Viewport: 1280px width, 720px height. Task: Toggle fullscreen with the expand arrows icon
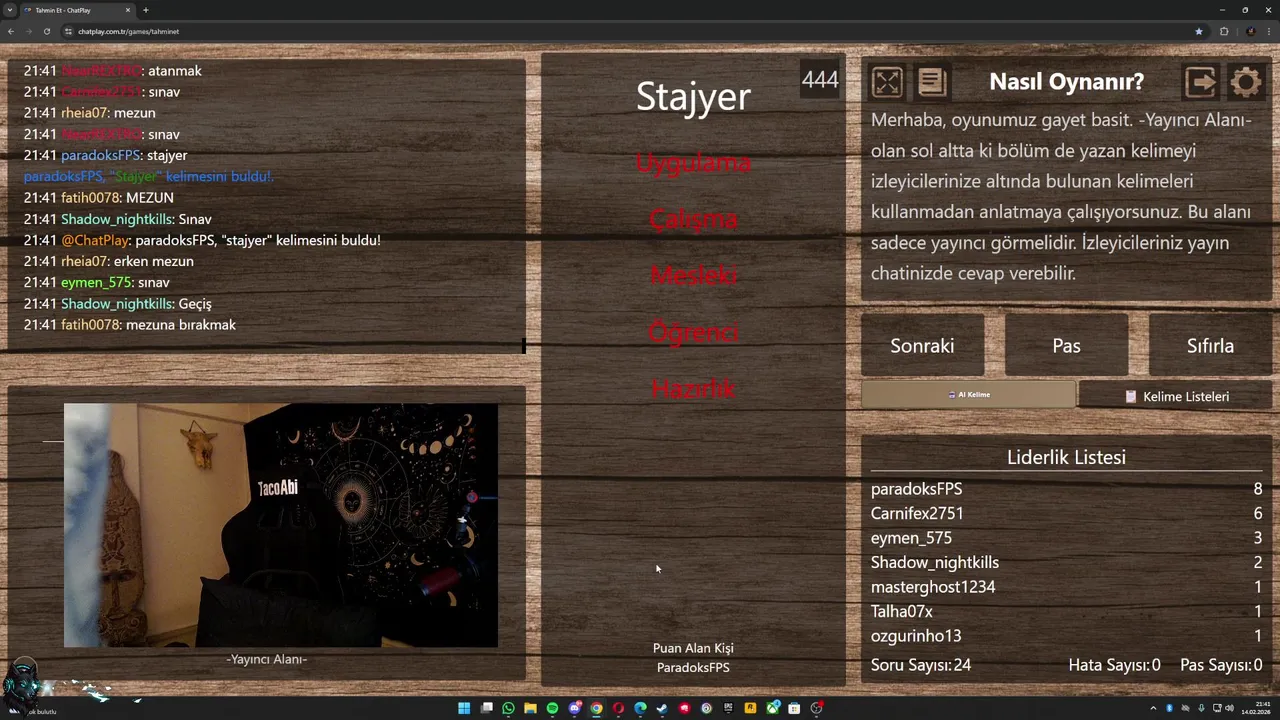tap(887, 82)
